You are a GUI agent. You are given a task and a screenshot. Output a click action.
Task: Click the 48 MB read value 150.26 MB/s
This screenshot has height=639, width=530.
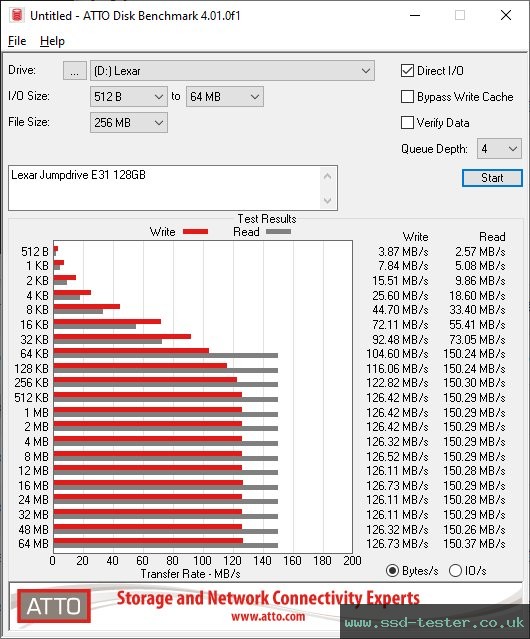point(474,529)
